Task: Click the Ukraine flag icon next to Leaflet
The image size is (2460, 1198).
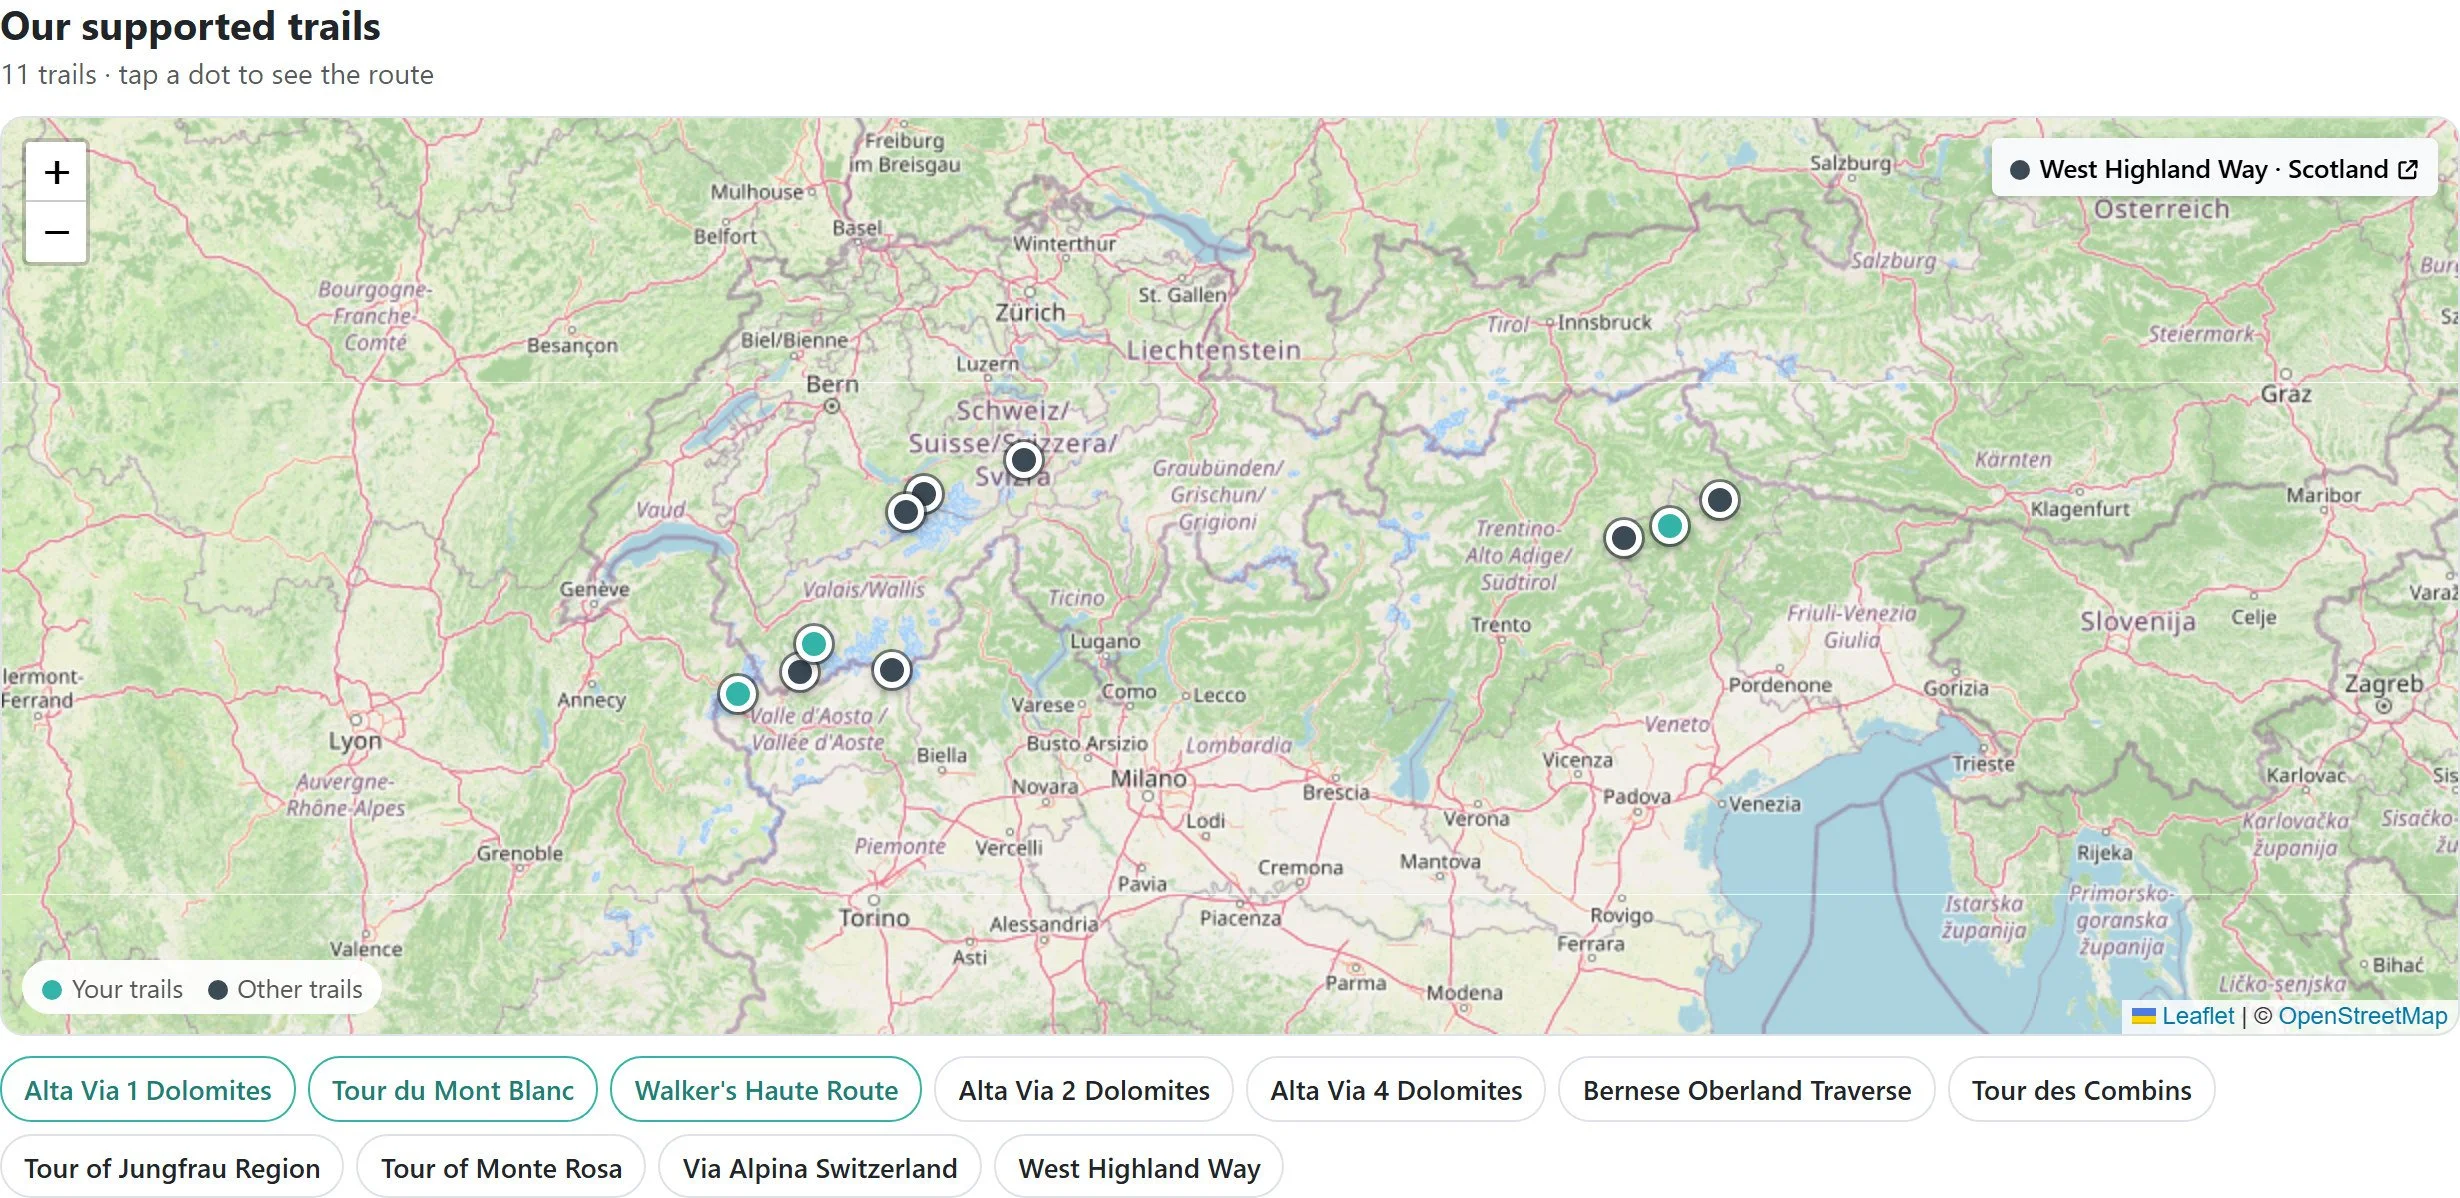Action: (x=2143, y=1016)
